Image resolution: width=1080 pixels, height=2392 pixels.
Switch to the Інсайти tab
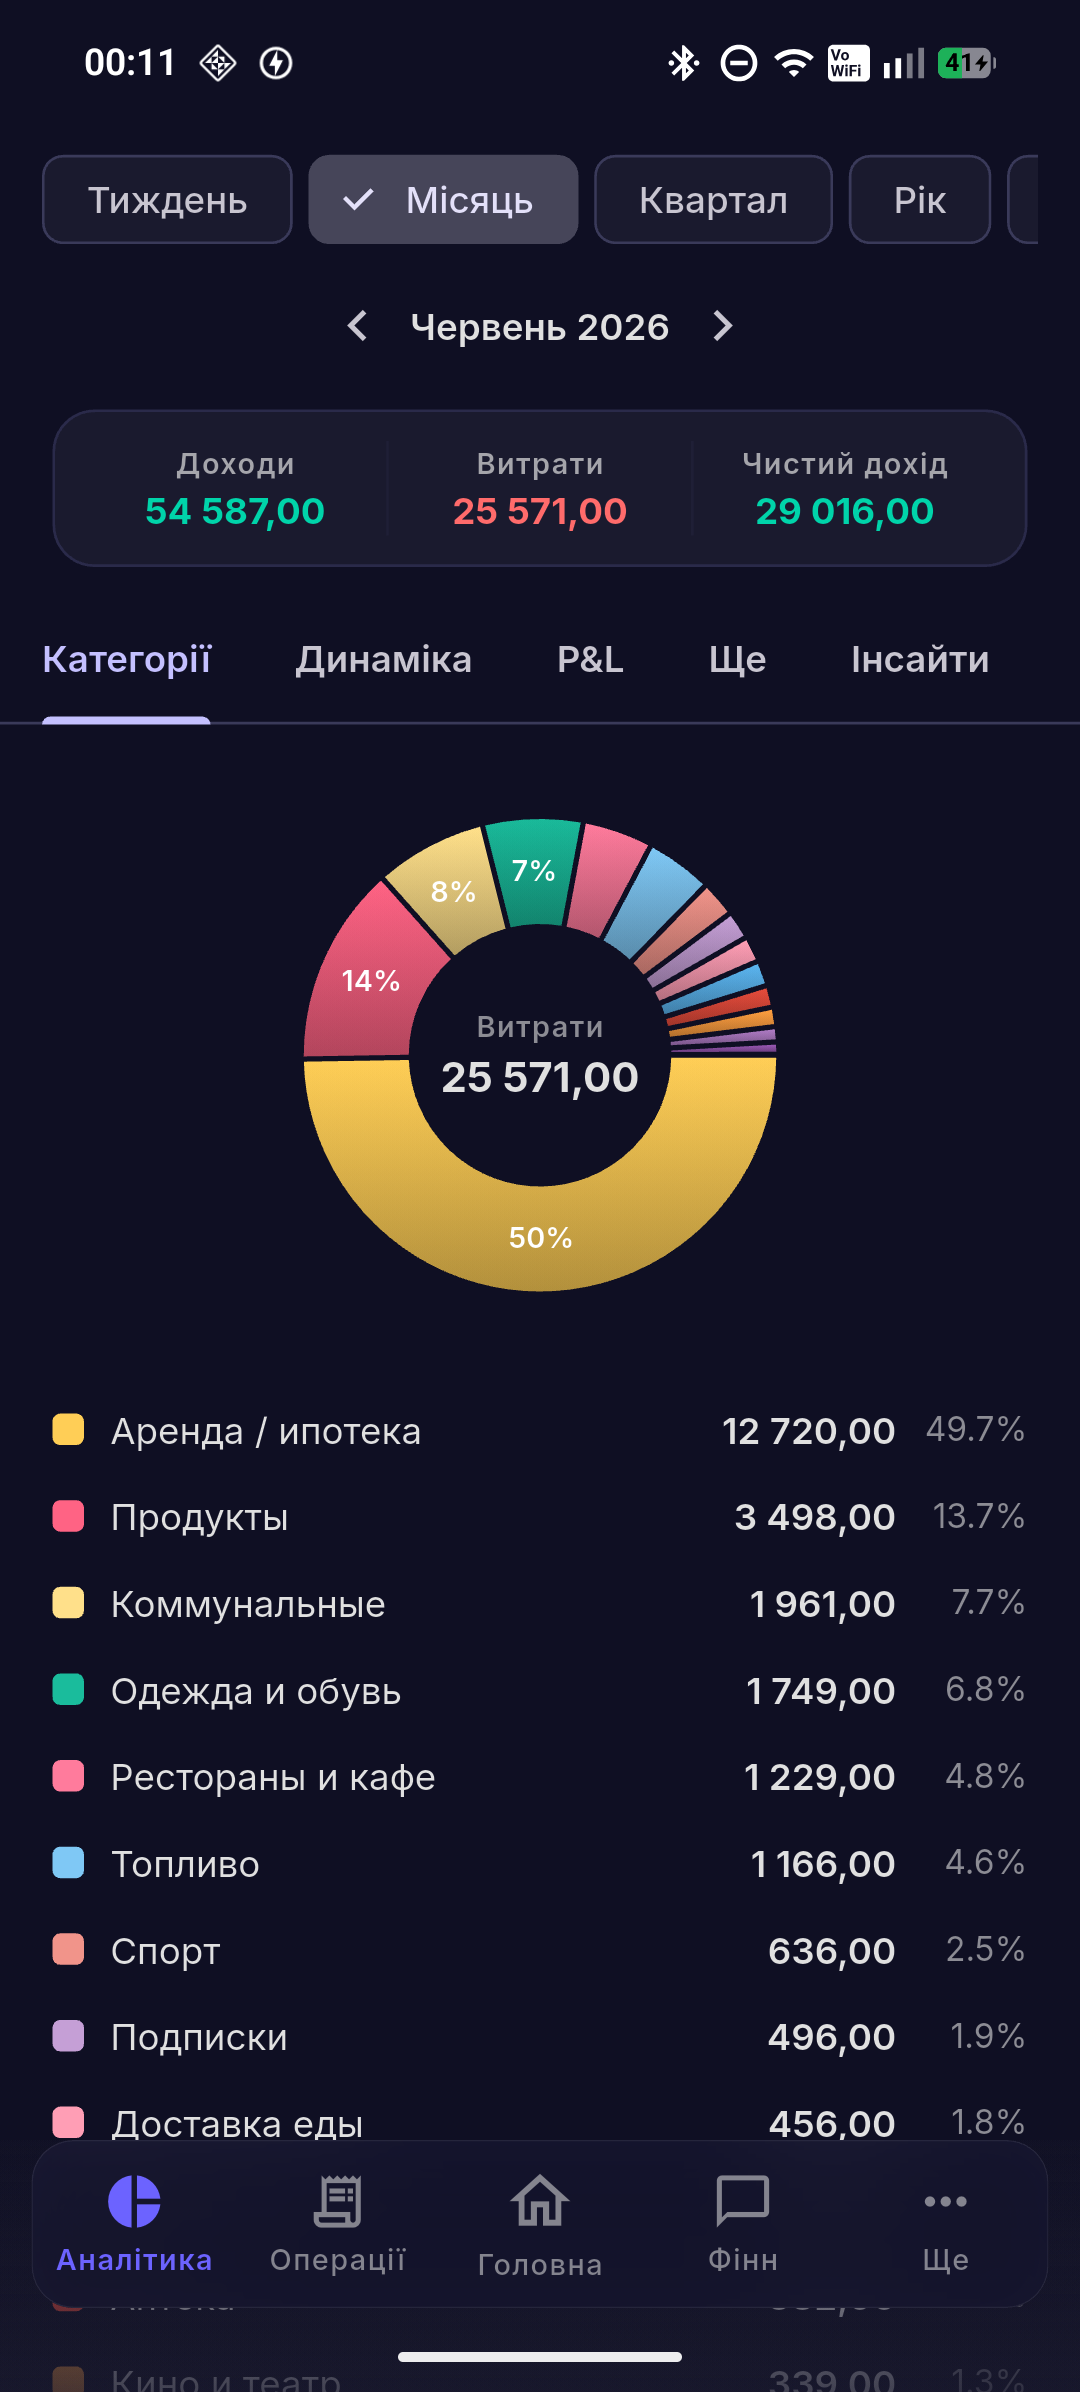(x=920, y=660)
